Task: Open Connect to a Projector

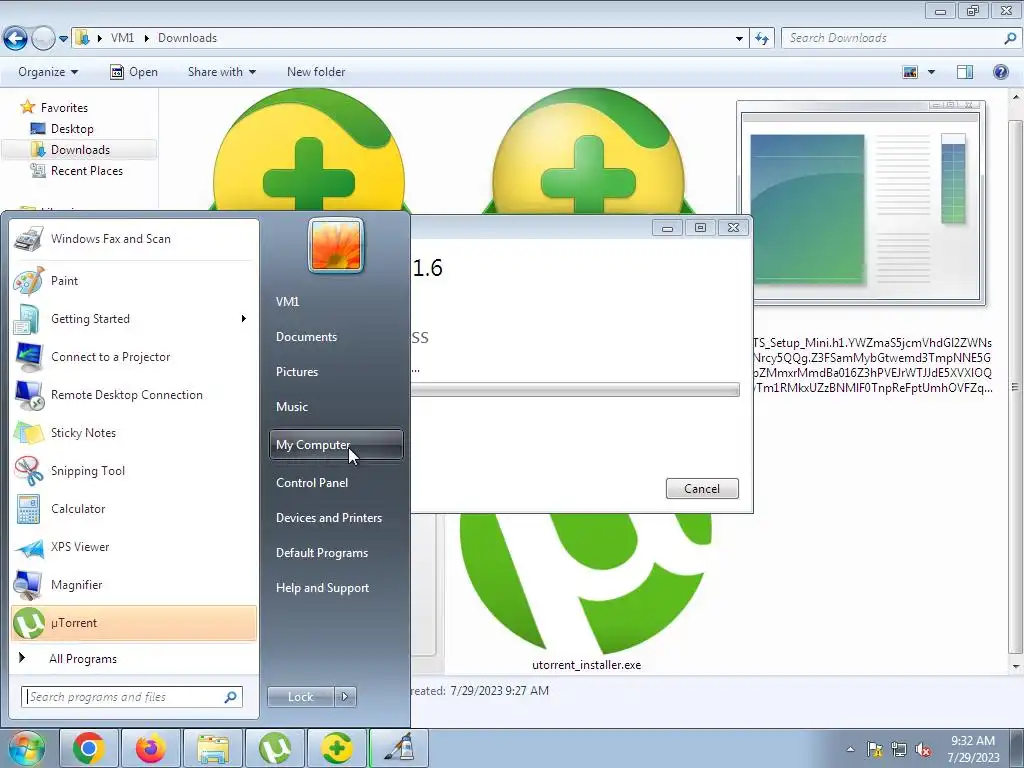Action: [134, 357]
